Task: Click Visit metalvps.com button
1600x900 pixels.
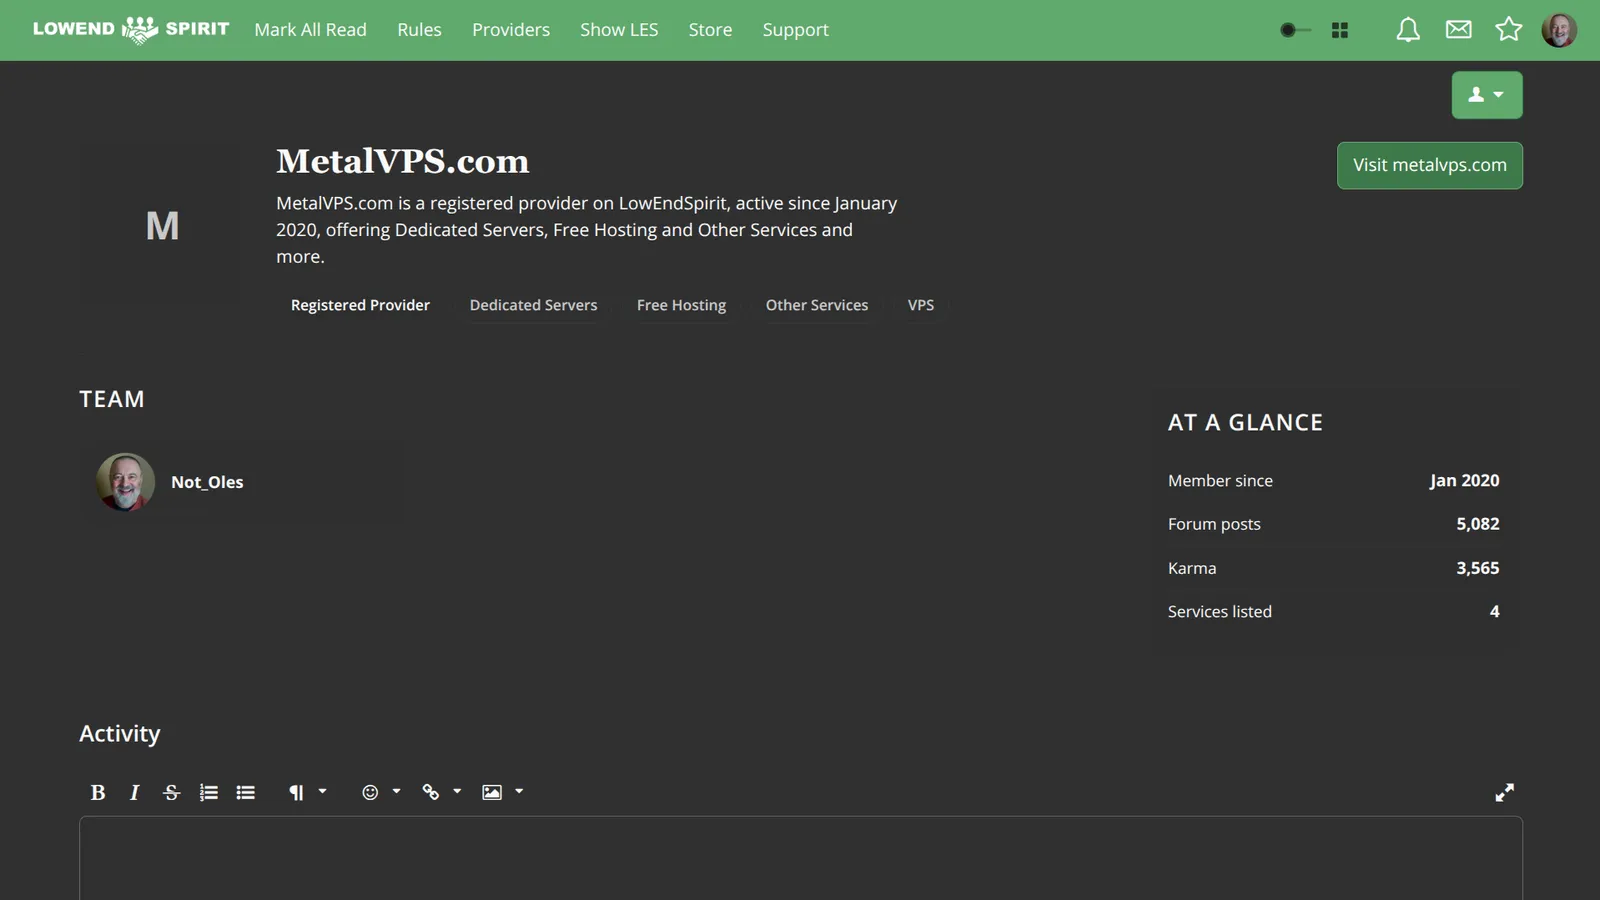Action: (x=1430, y=165)
